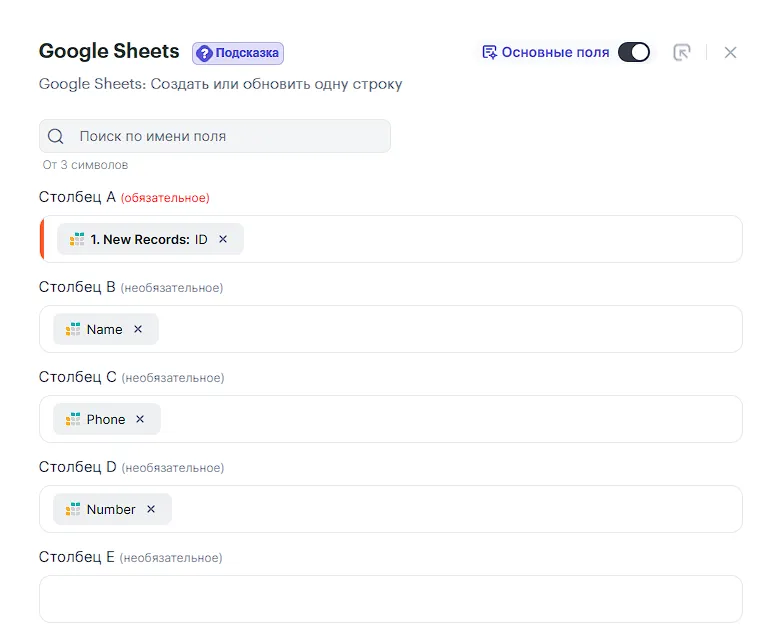Click the Phone chip source icon
The height and width of the screenshot is (636, 784).
[x=73, y=420]
